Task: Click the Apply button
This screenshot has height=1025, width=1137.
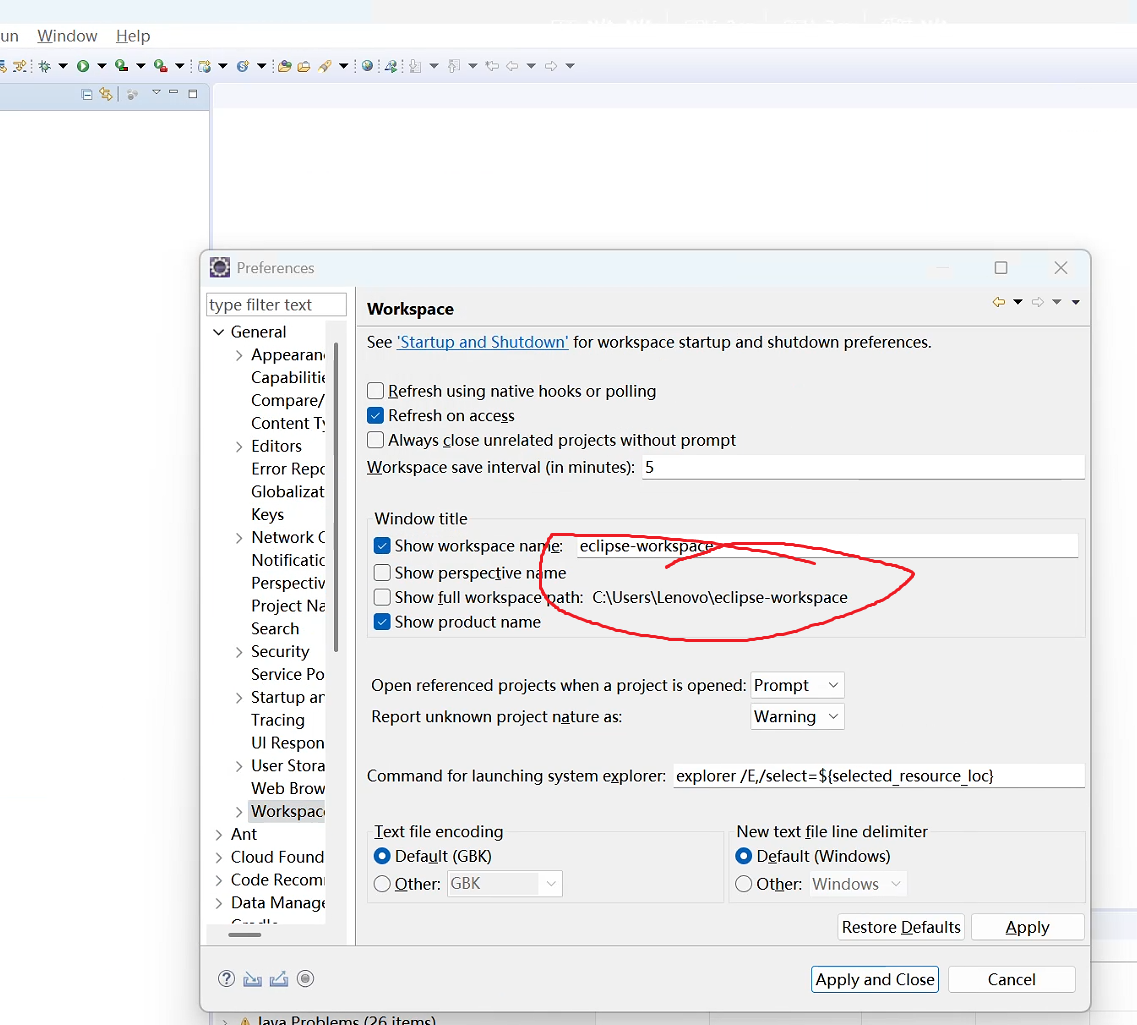Action: [x=1028, y=927]
